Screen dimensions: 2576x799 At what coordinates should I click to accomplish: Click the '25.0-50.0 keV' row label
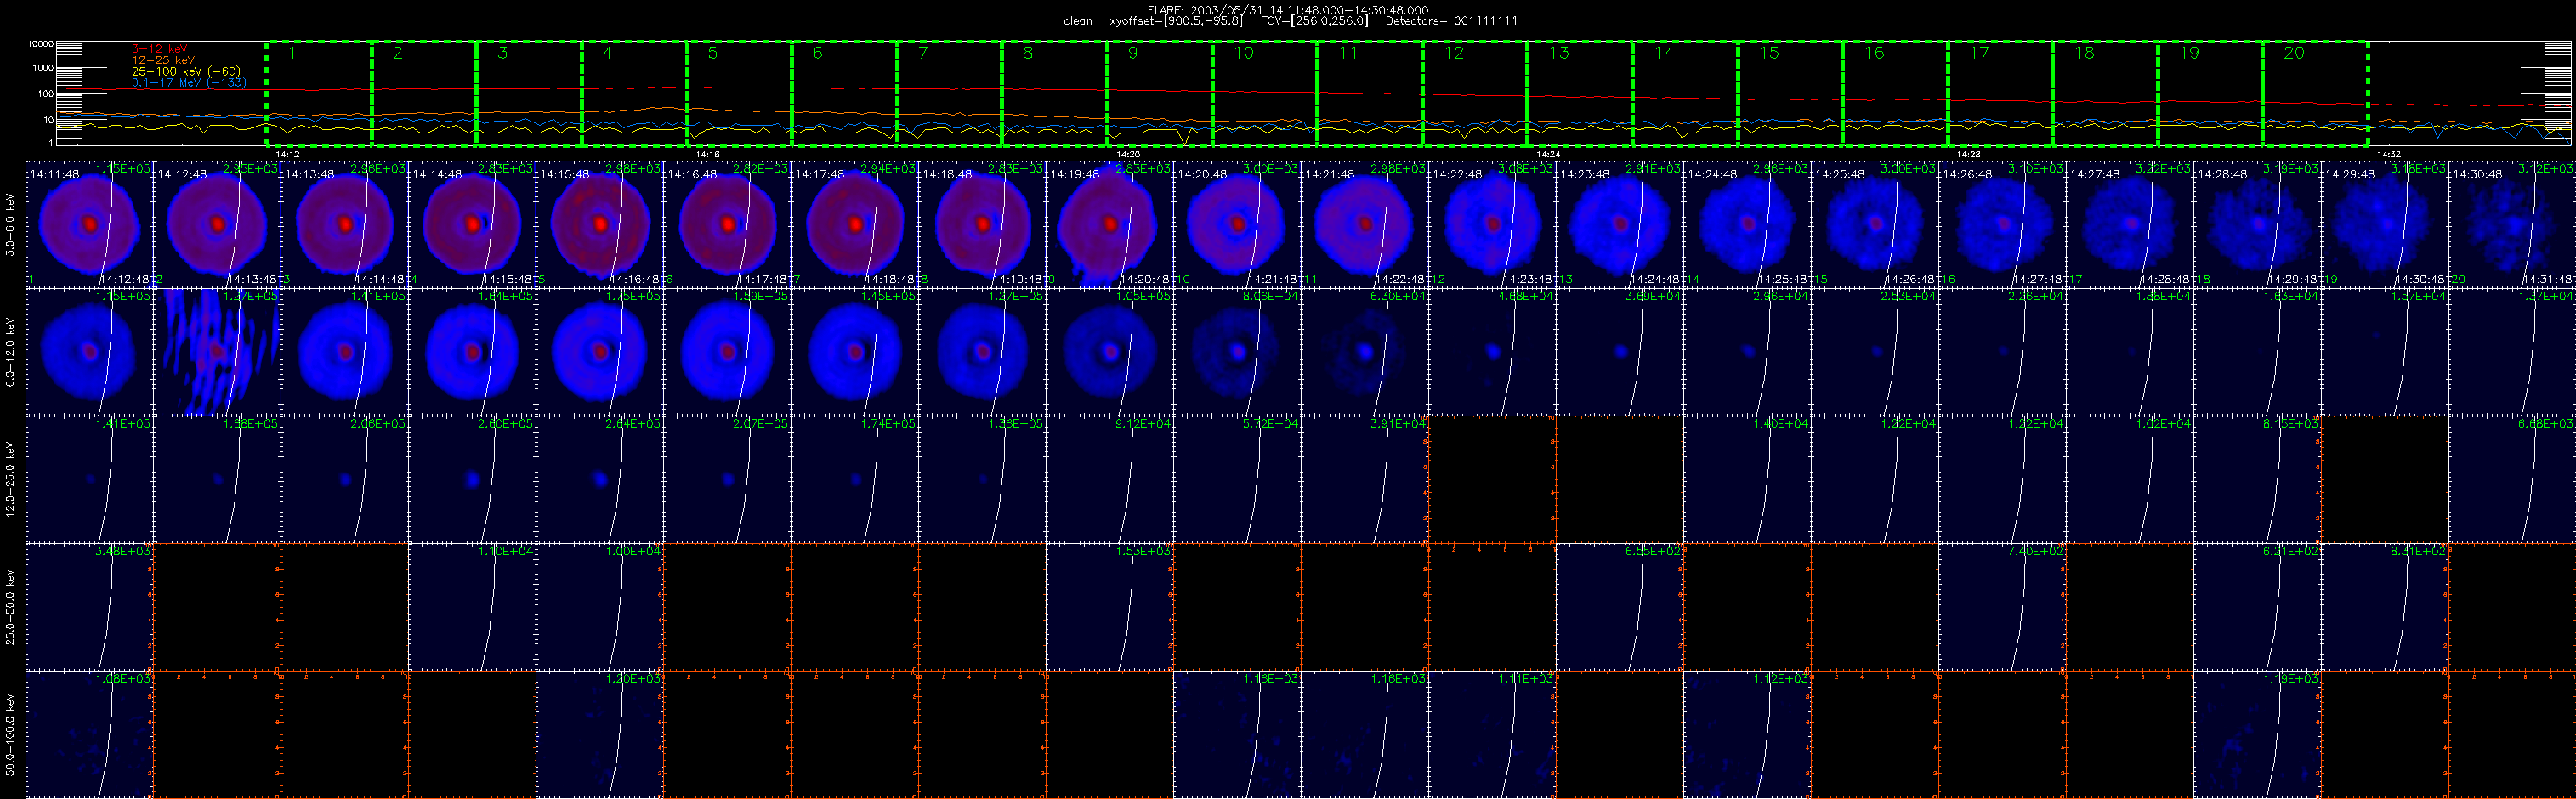click(11, 607)
